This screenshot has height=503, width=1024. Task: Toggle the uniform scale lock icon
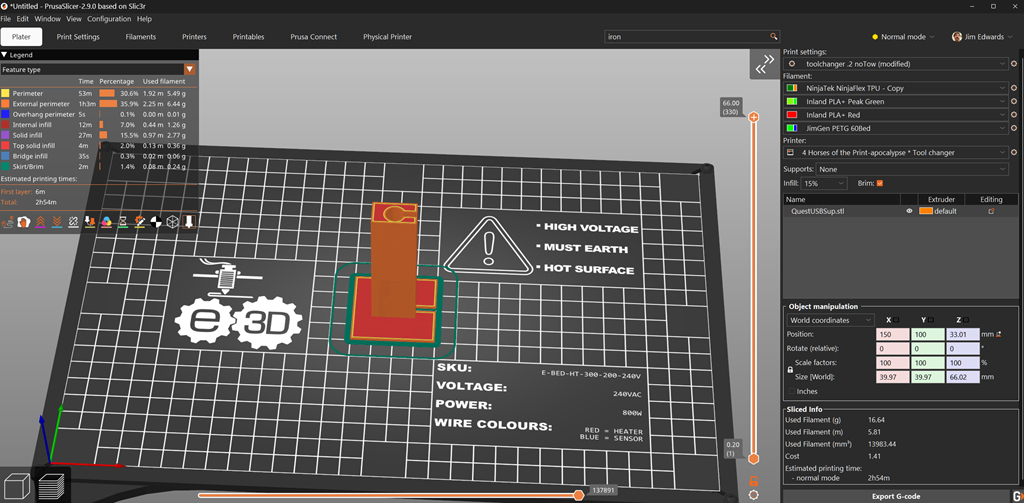789,369
